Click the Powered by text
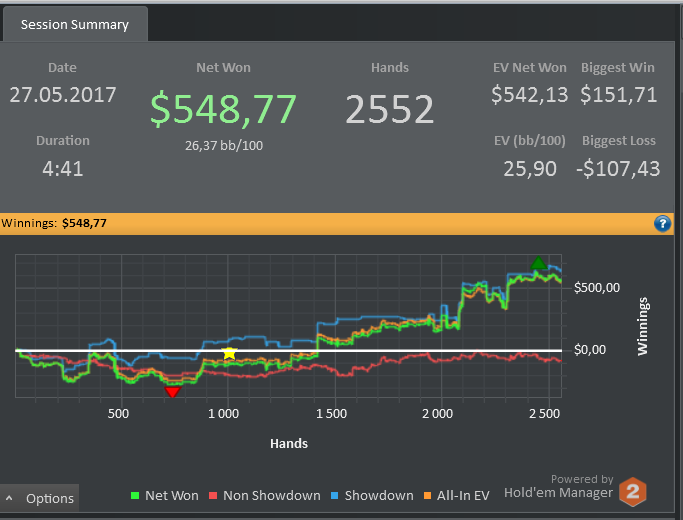Screen dimensions: 683x520 click(x=582, y=479)
